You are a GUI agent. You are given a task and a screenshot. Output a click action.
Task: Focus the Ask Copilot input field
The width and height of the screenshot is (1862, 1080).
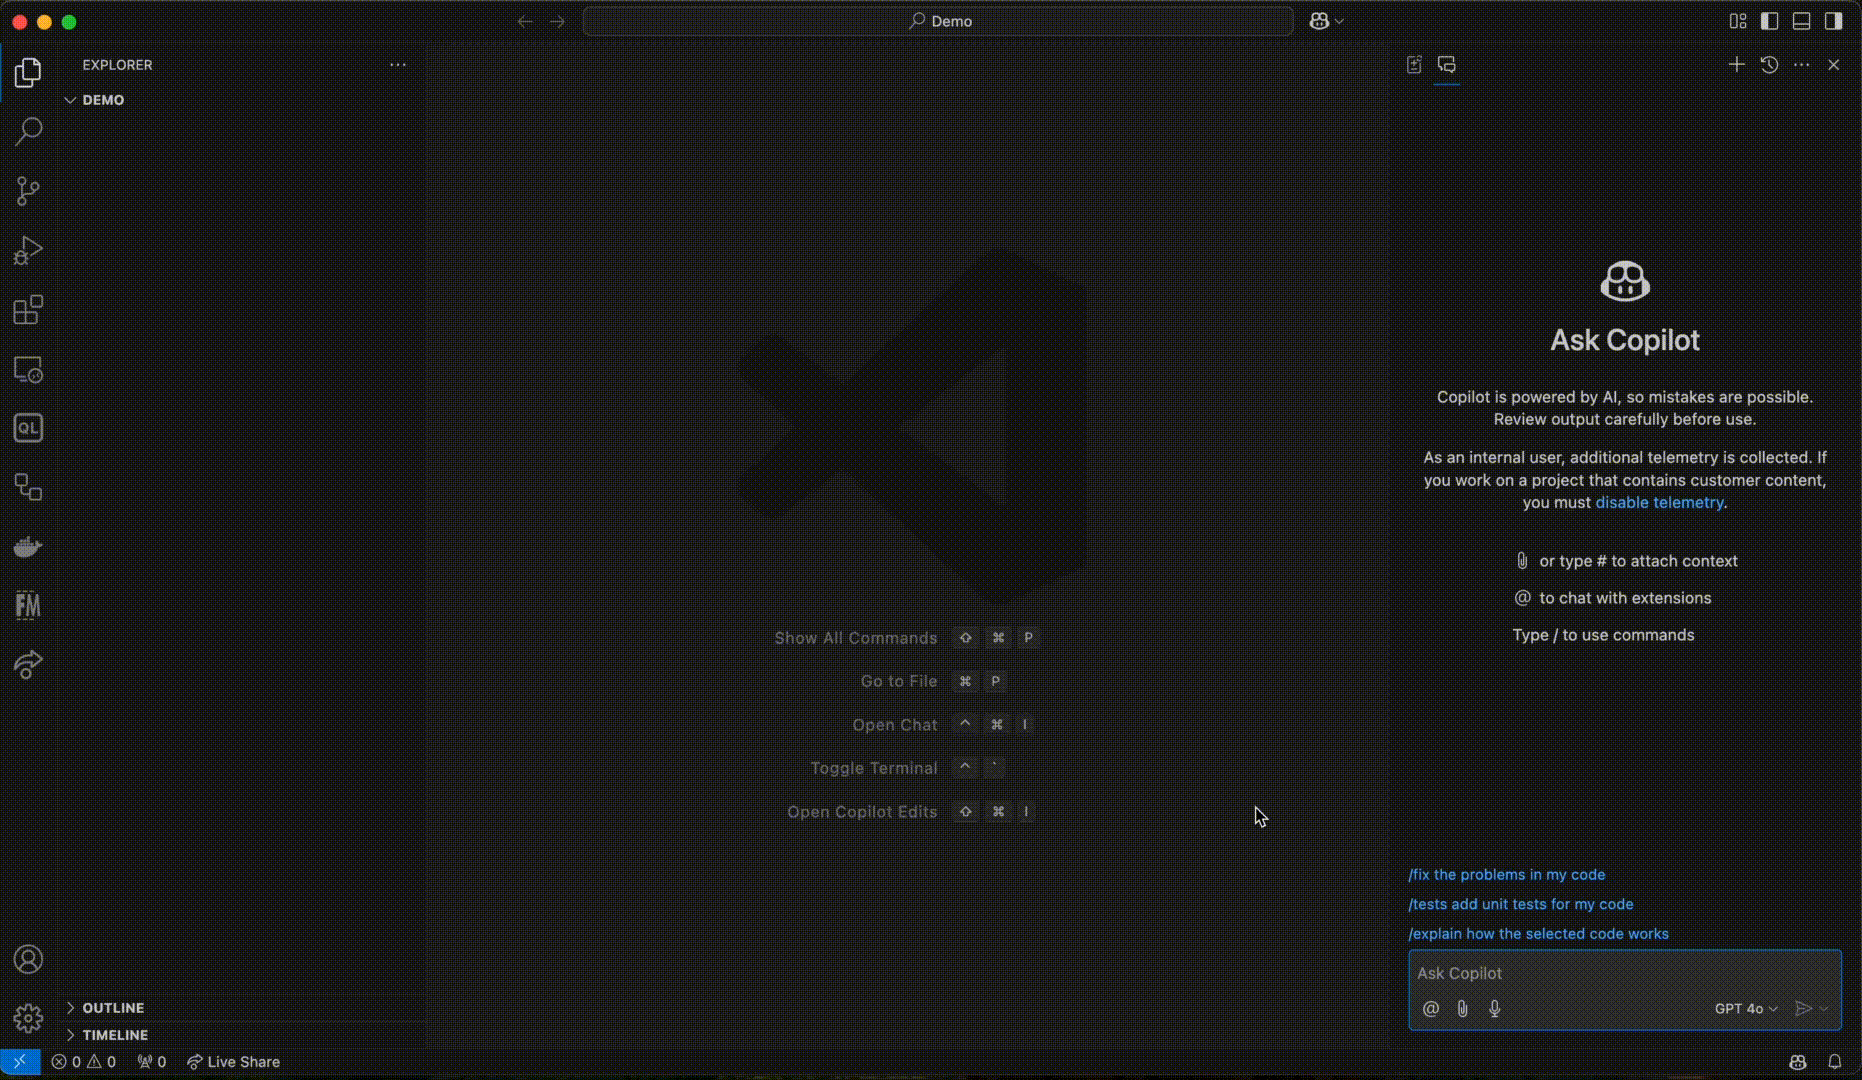[1625, 973]
